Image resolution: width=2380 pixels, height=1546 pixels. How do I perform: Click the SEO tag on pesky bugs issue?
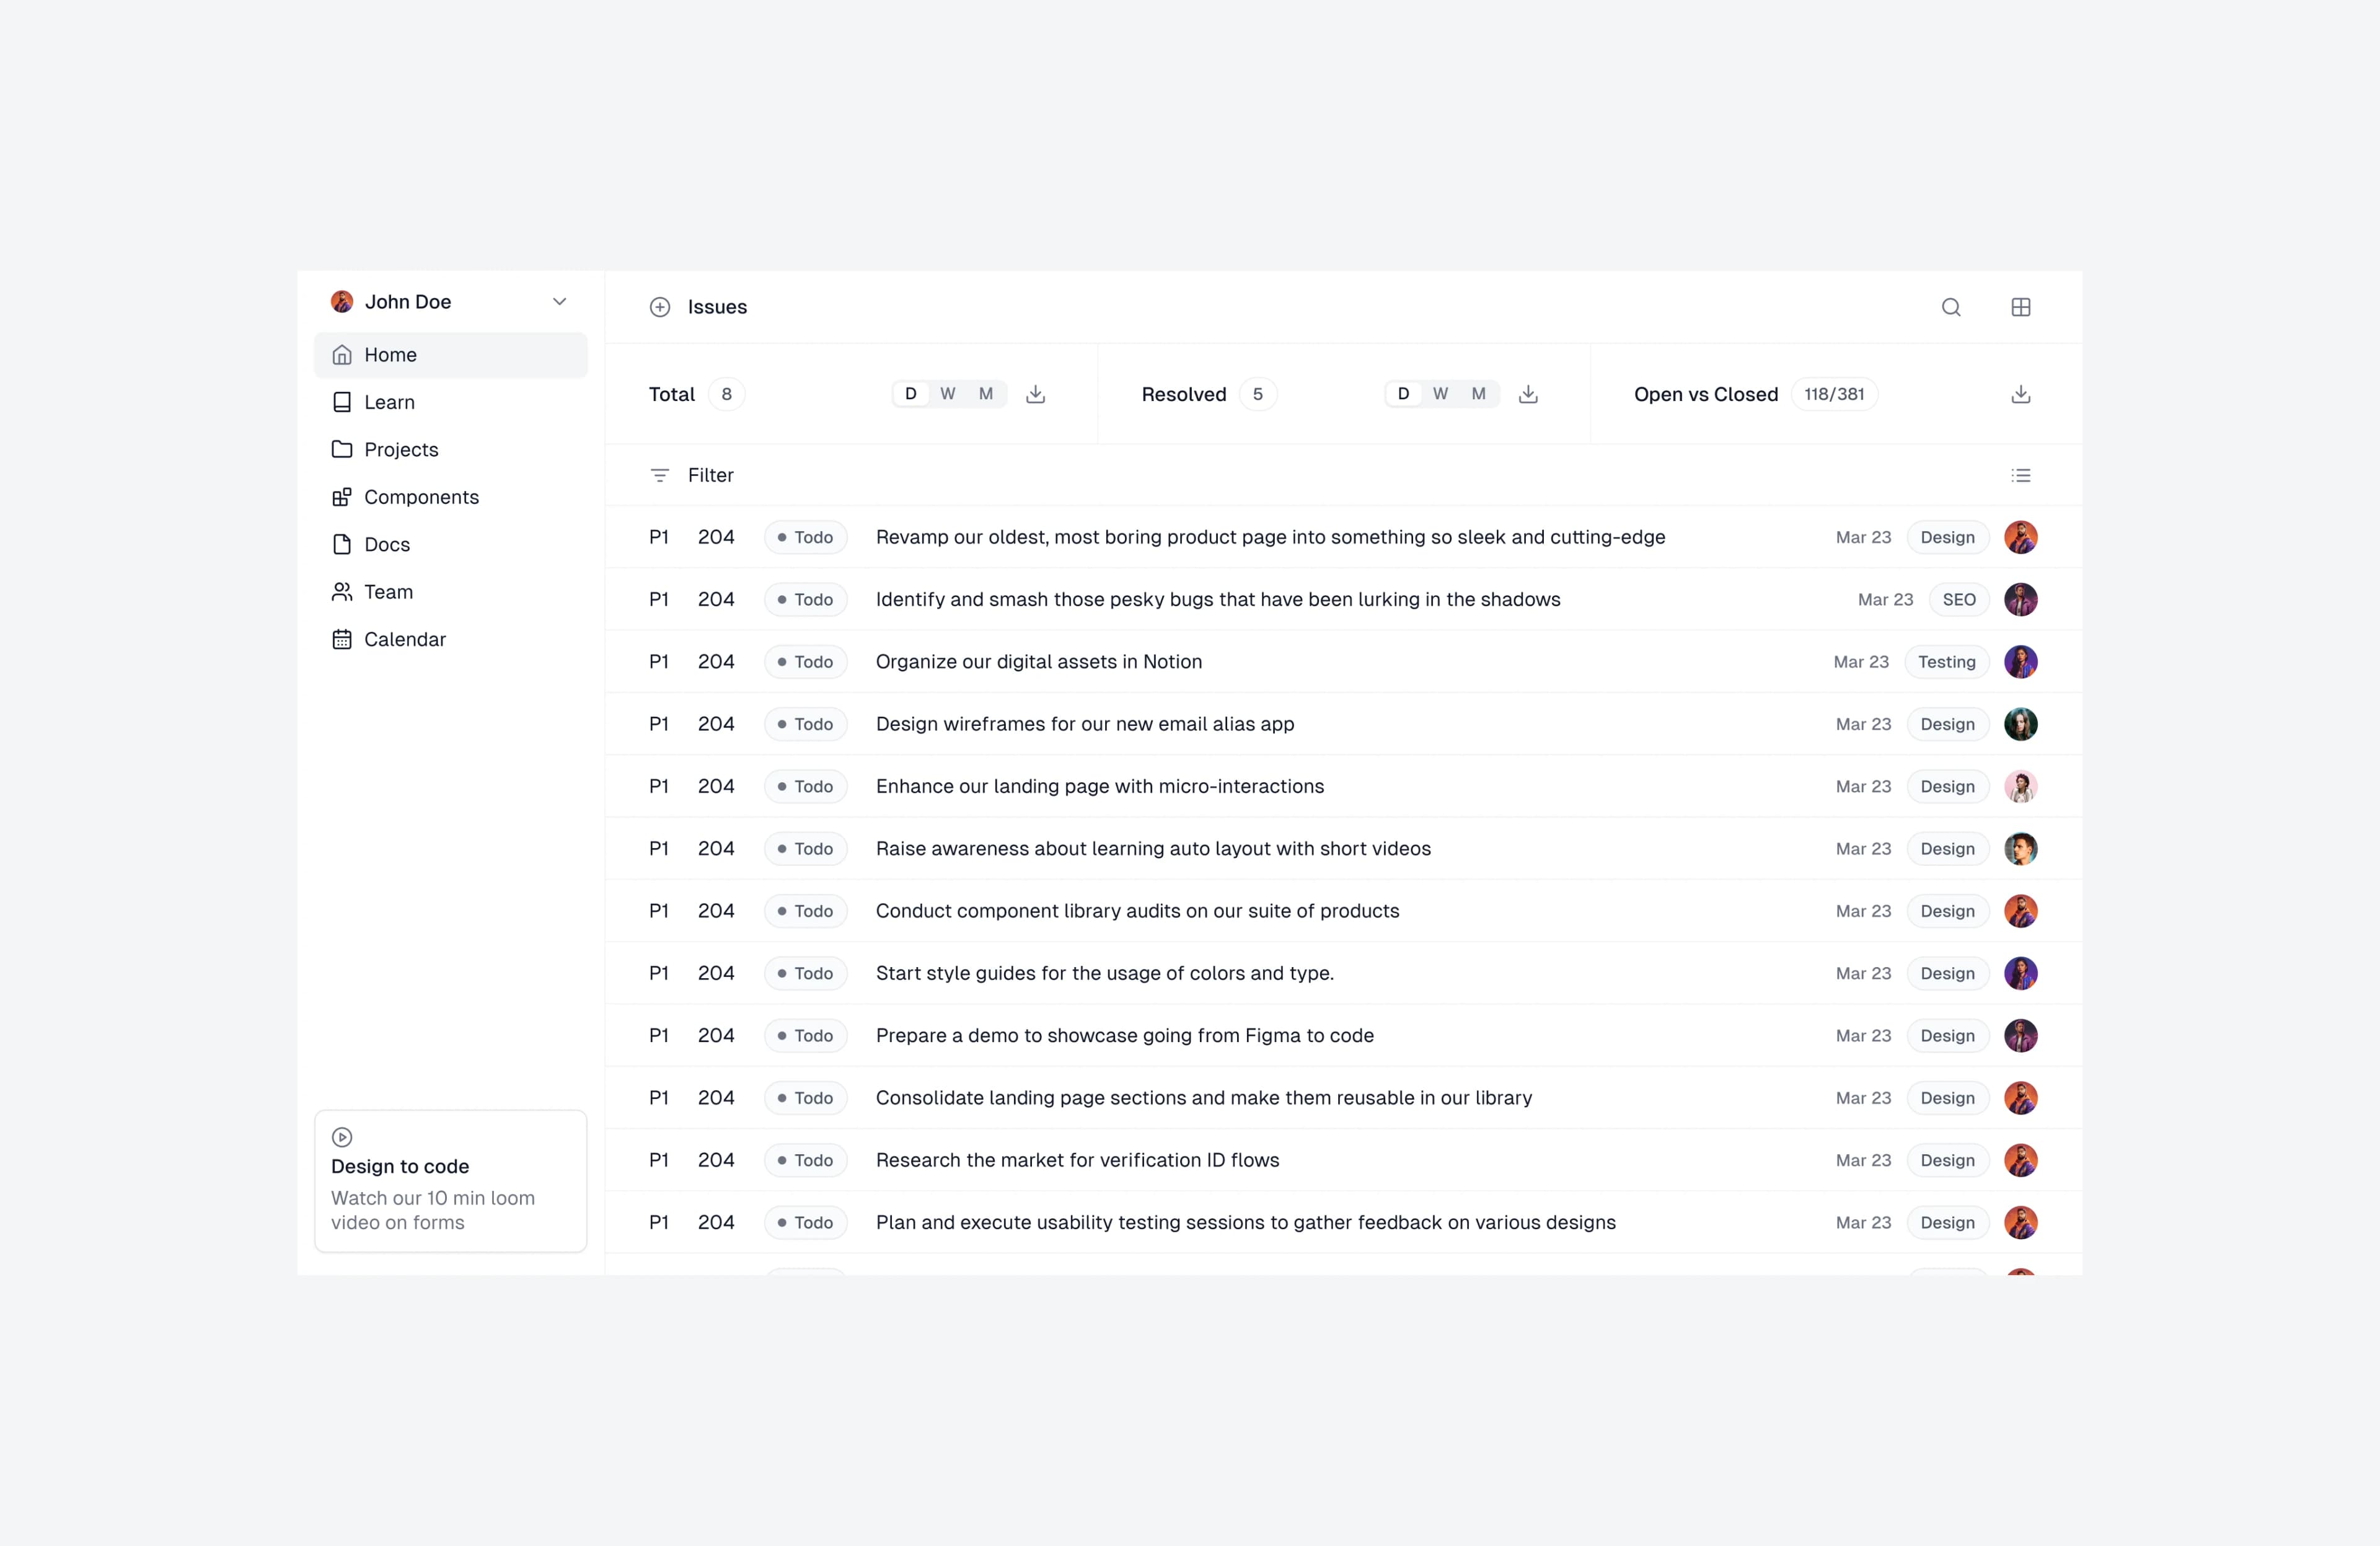[x=1959, y=599]
